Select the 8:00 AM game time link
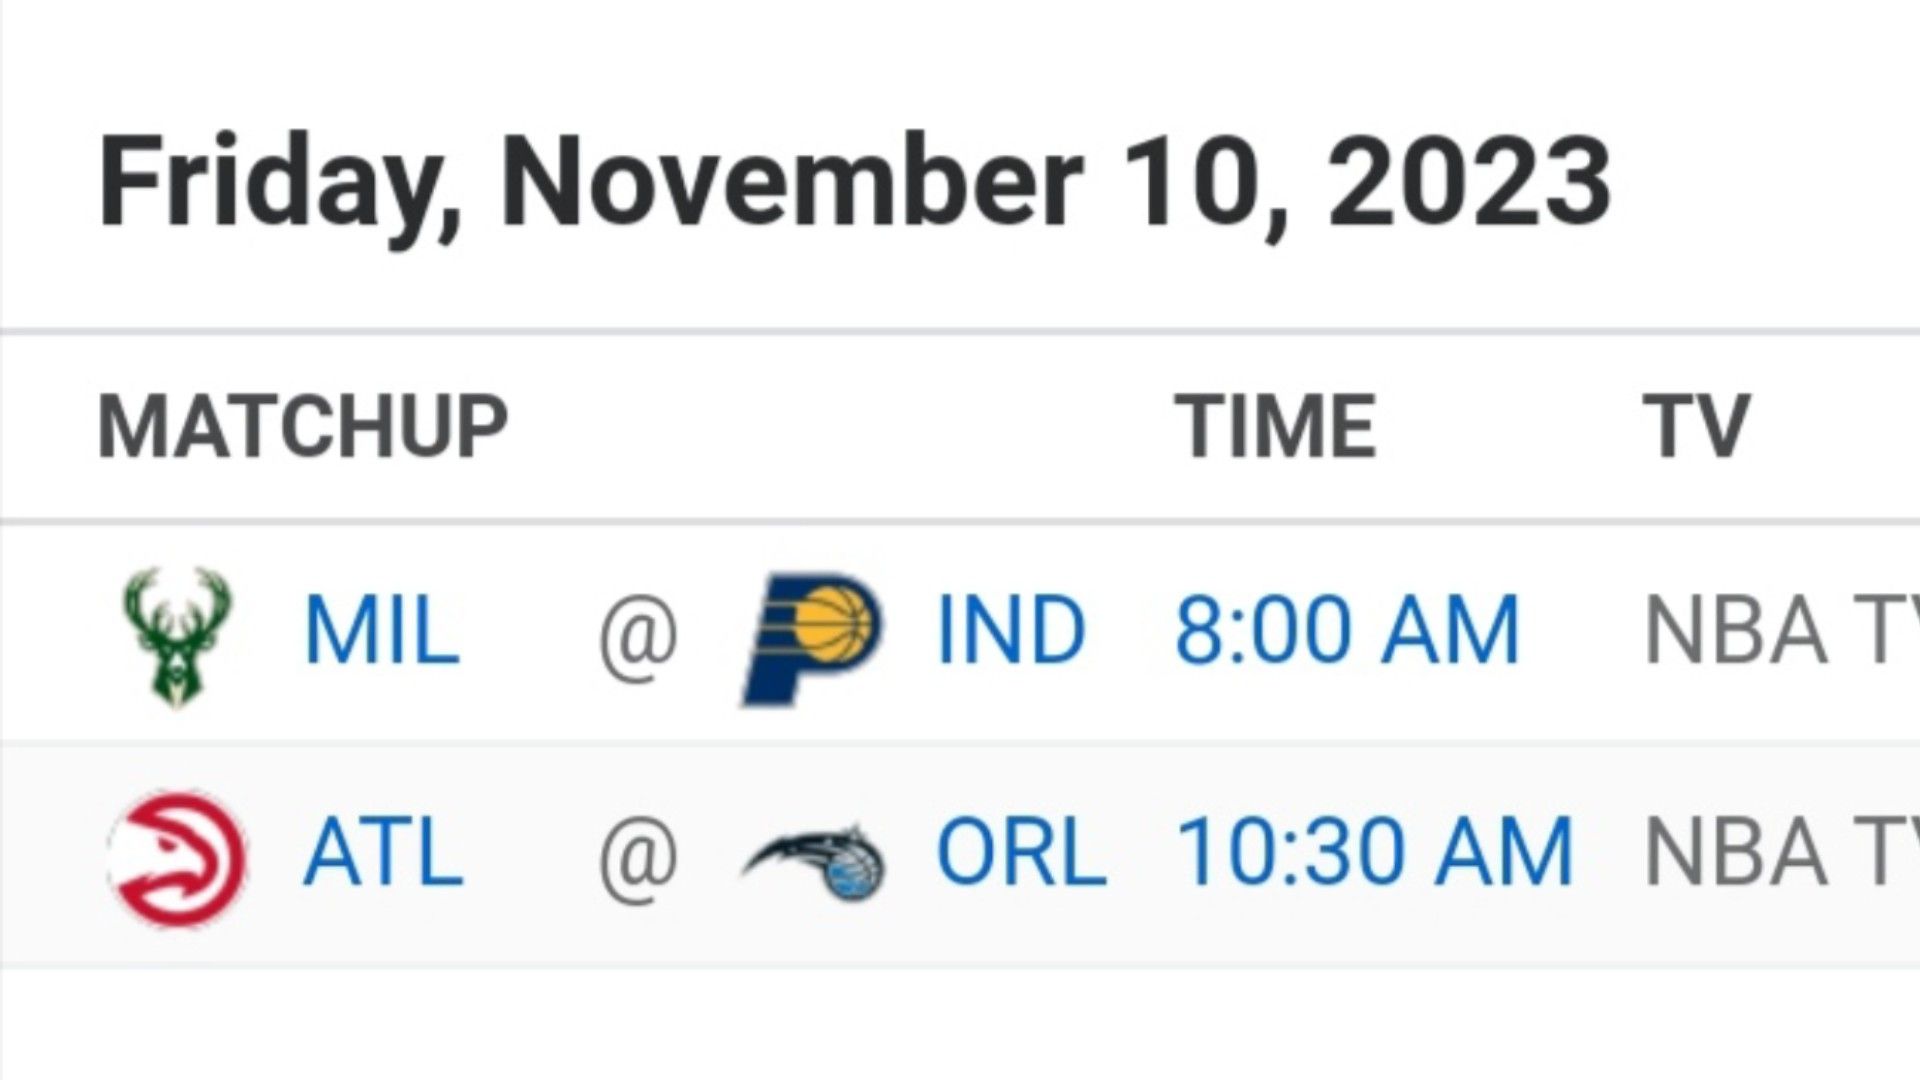This screenshot has width=1920, height=1080. [1347, 630]
